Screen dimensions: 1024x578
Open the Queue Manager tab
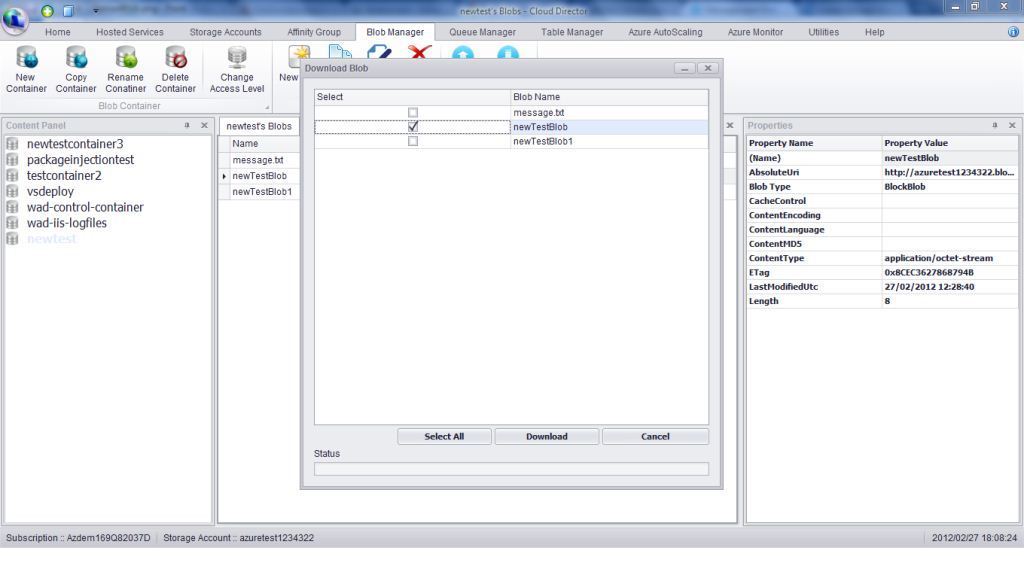click(482, 32)
